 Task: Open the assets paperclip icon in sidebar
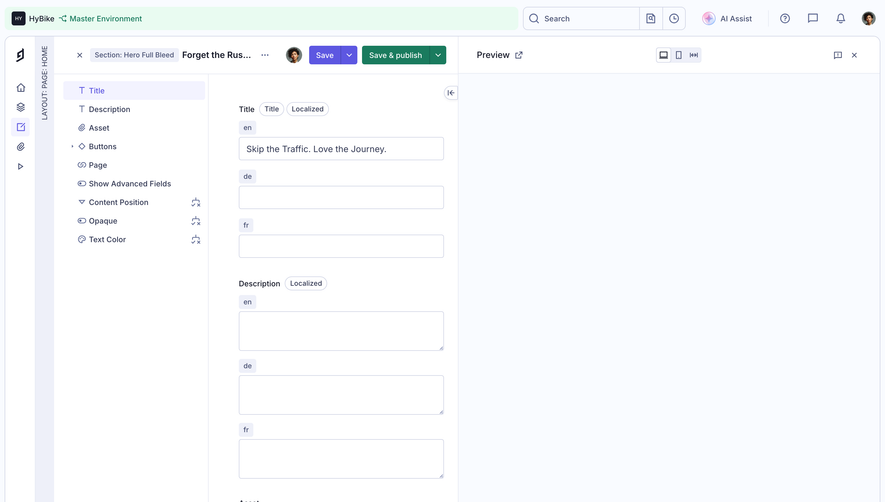21,147
